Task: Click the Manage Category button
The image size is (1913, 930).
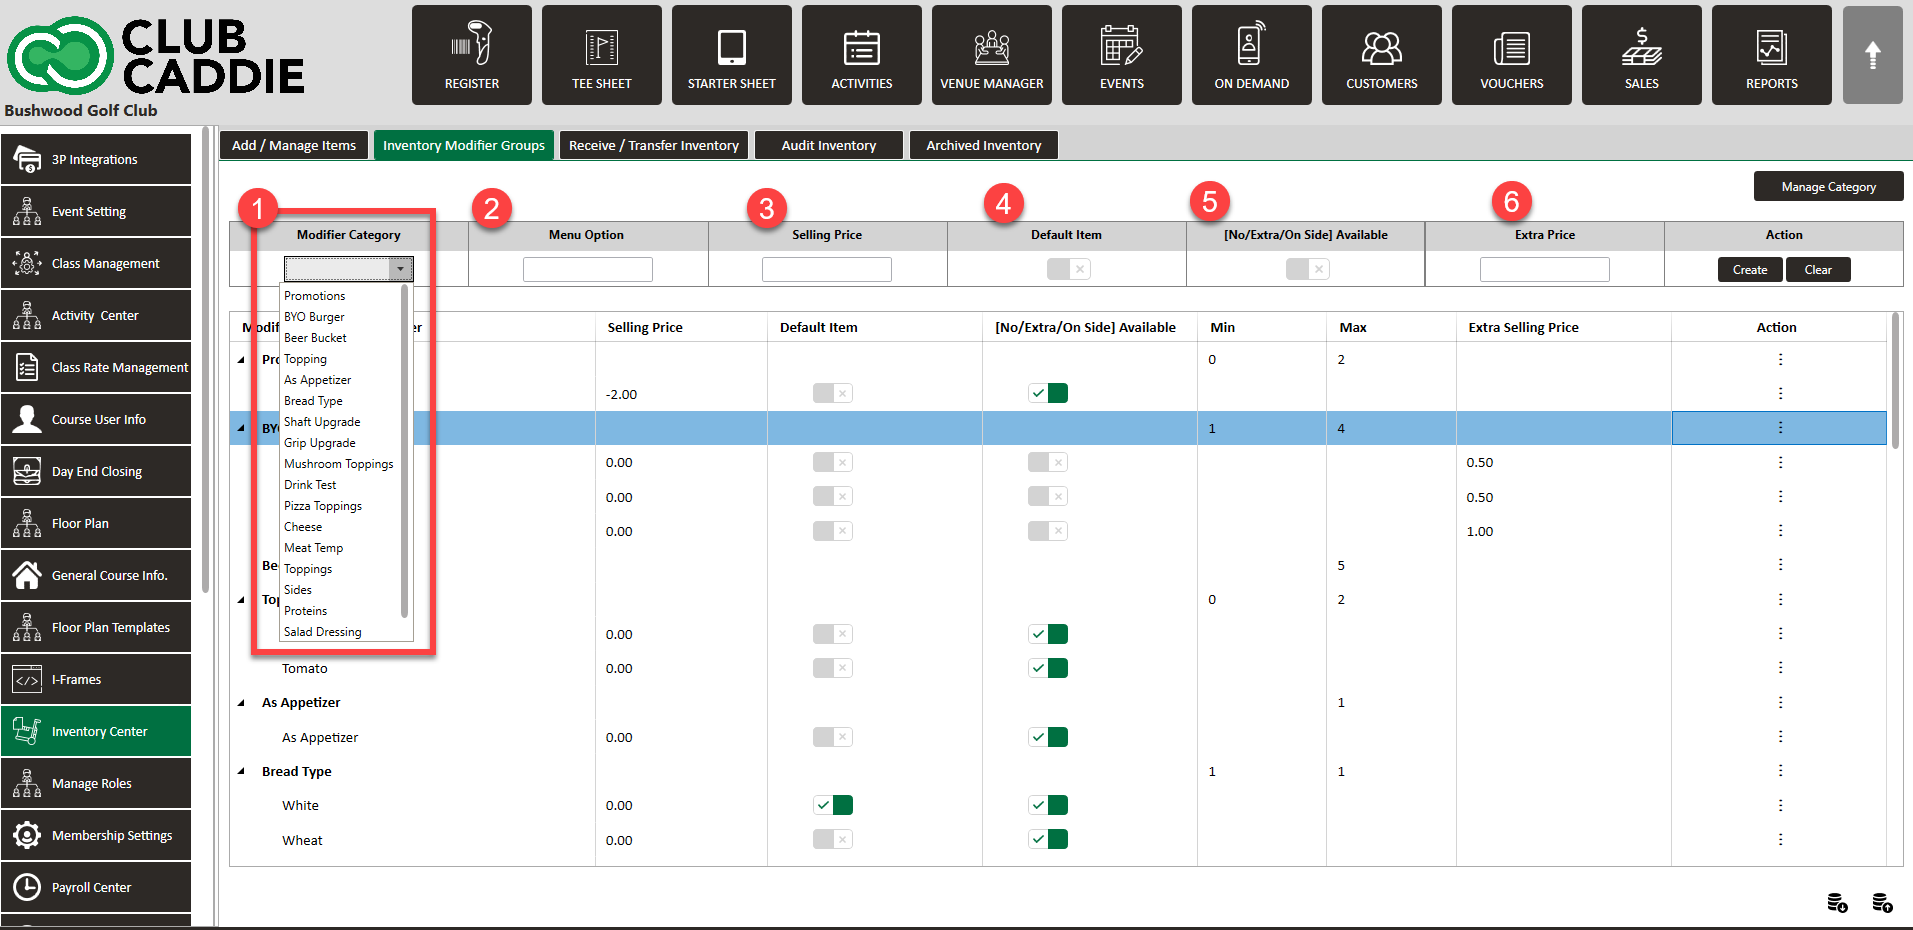Action: point(1828,187)
